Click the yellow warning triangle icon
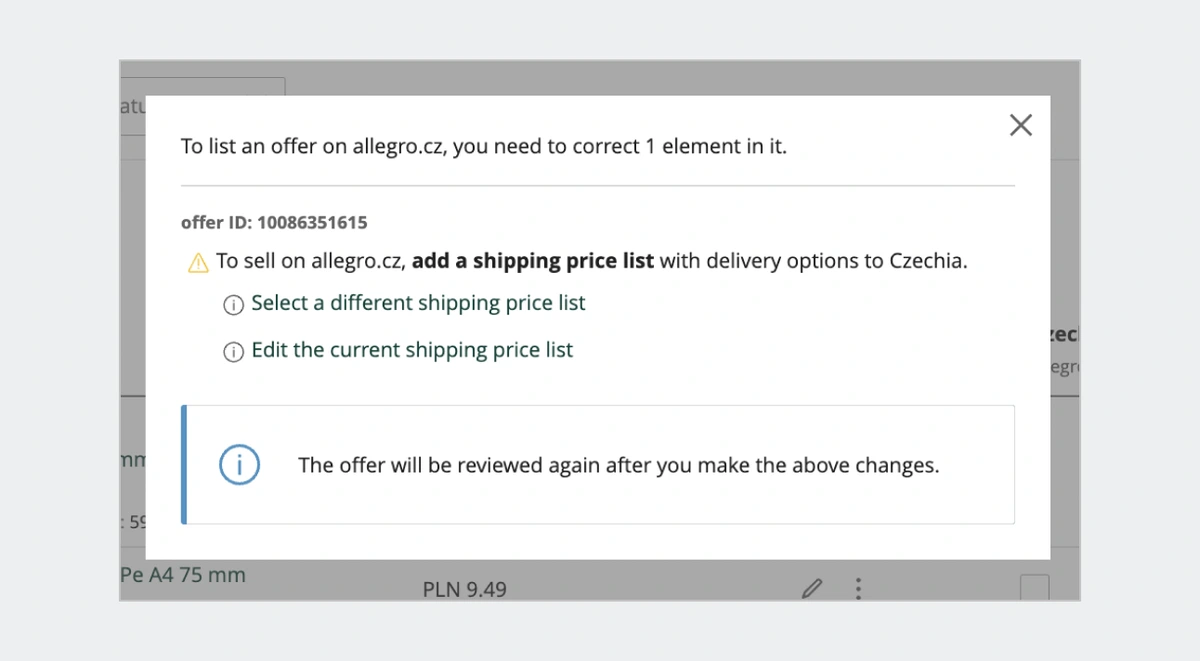The height and width of the screenshot is (661, 1200). 198,263
